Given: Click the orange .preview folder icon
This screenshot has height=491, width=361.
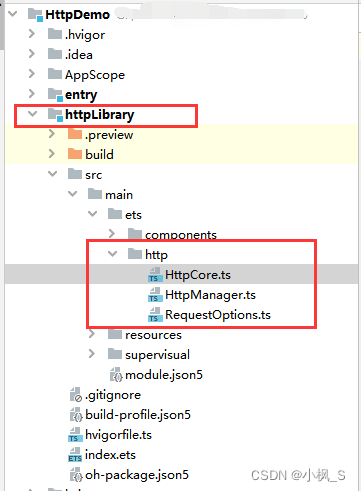Looking at the screenshot, I should (75, 134).
